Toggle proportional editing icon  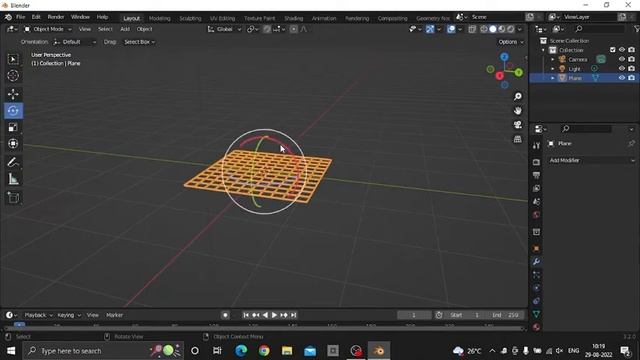(x=293, y=29)
